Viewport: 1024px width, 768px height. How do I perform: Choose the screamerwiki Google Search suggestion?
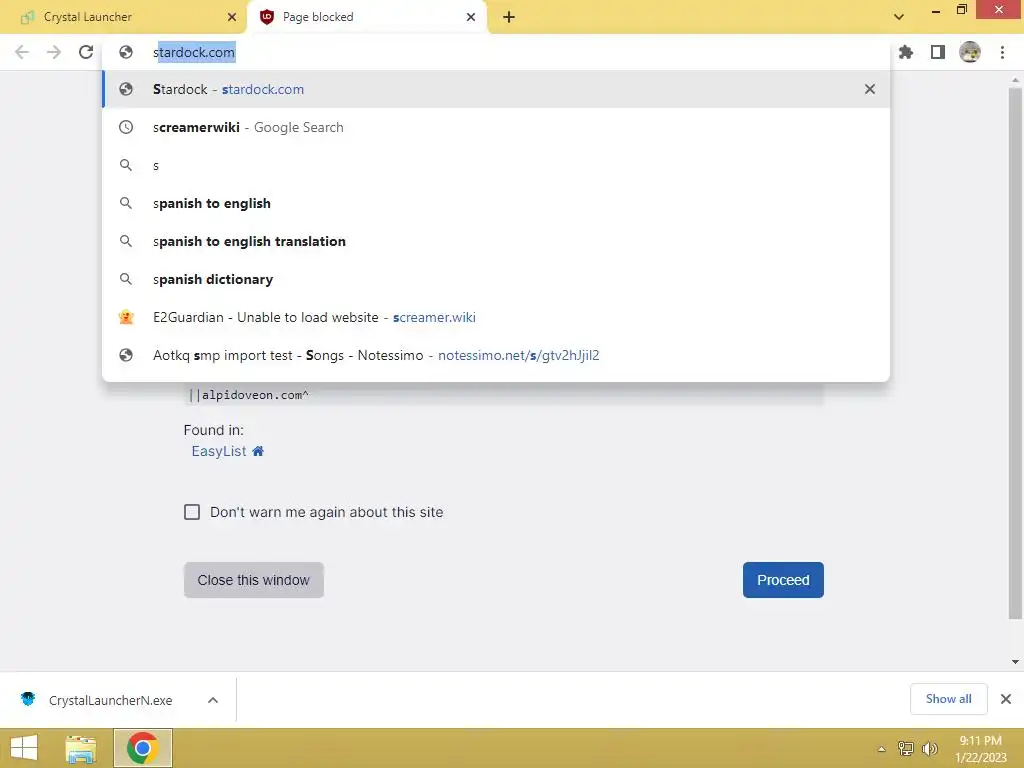point(495,127)
